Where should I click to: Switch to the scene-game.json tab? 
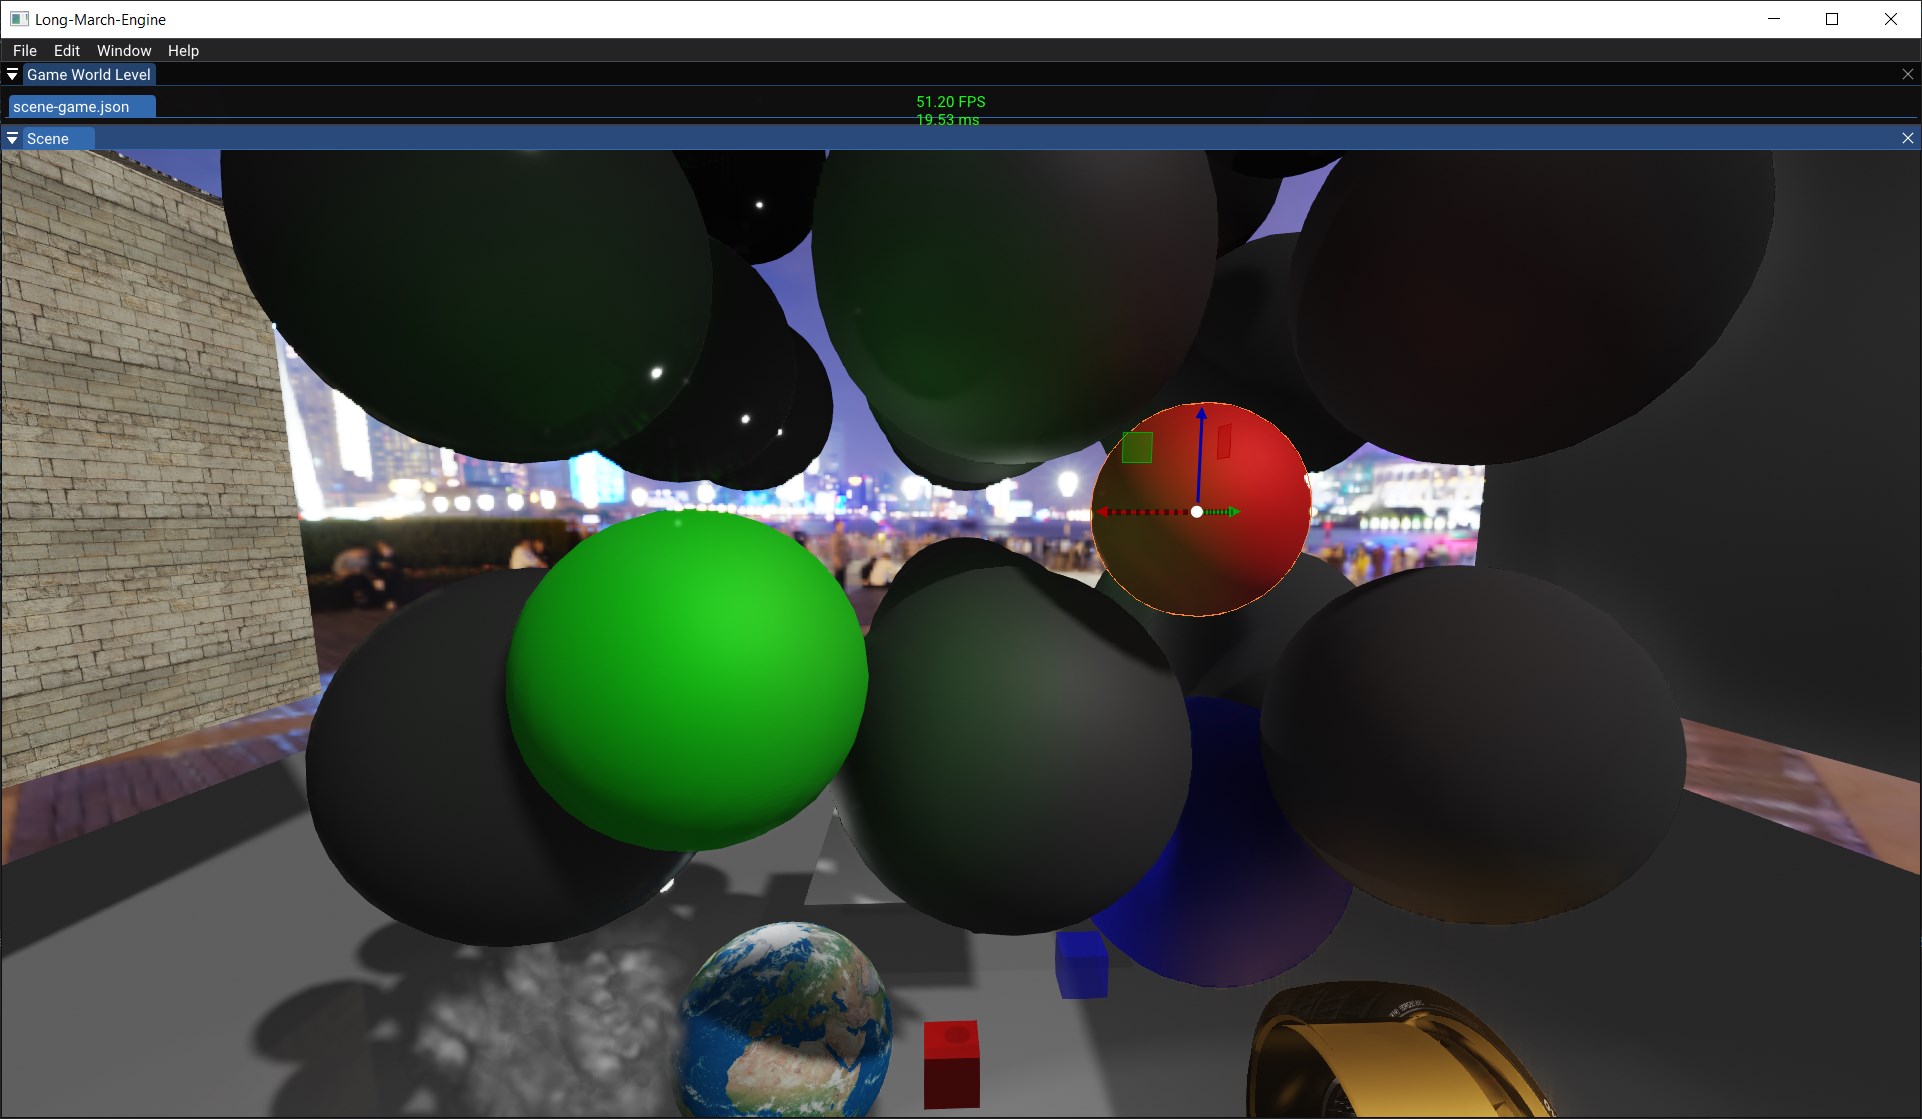point(72,107)
